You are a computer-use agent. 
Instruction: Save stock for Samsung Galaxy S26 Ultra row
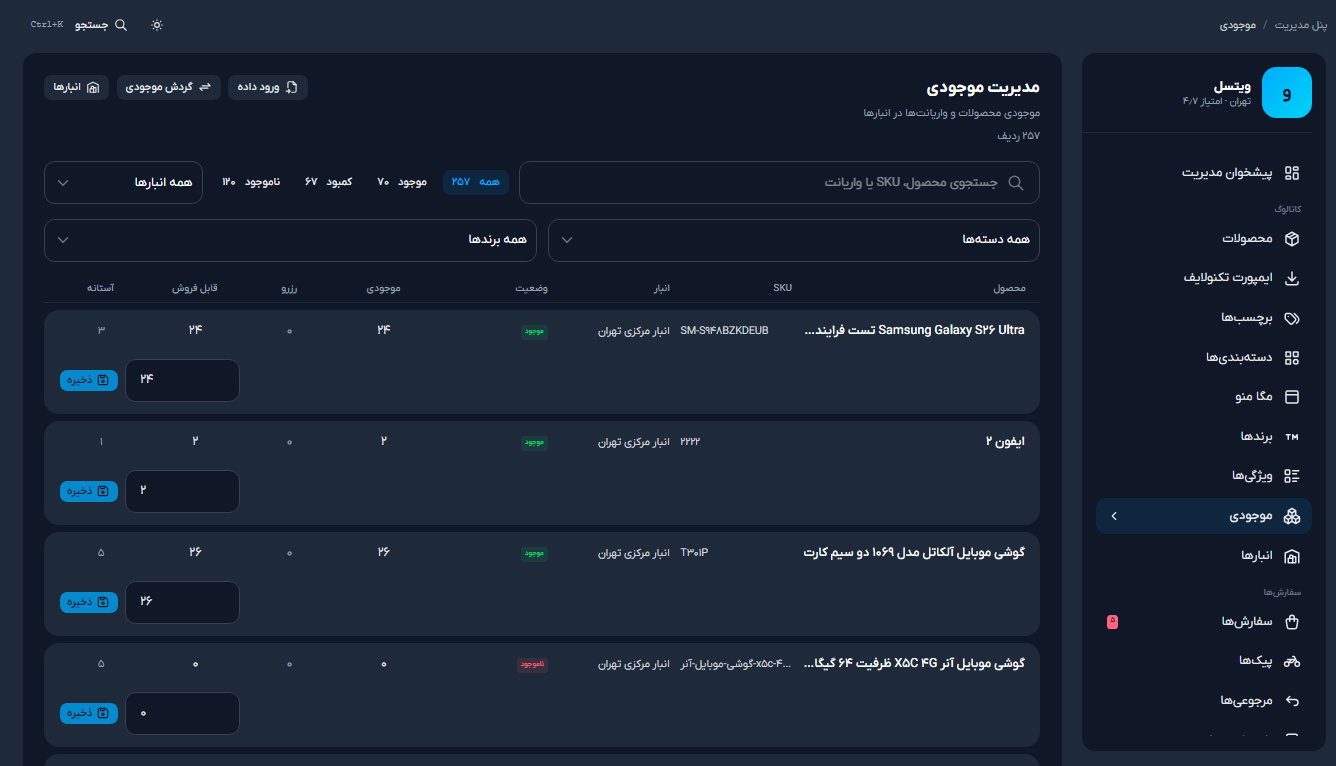coord(89,380)
